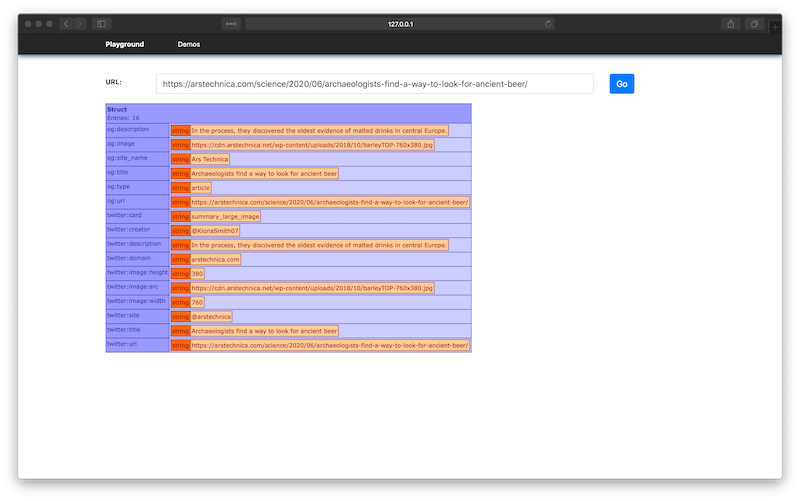The width and height of the screenshot is (800, 501).
Task: Open a new tab with plus button
Action: click(775, 27)
